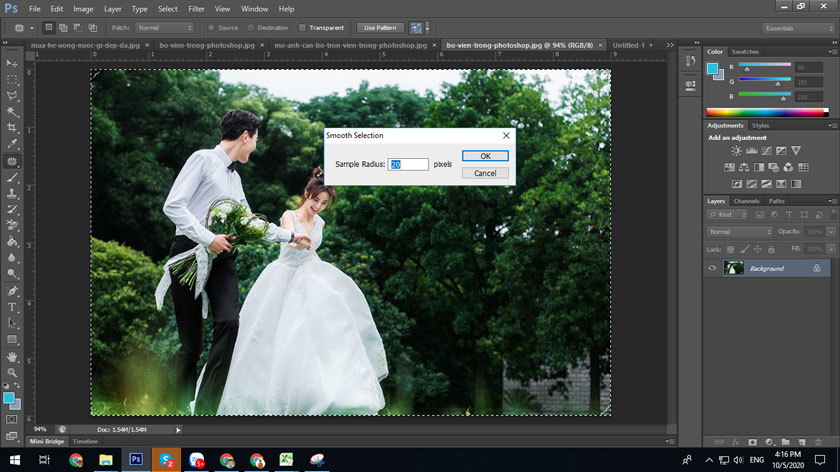The image size is (840, 472).
Task: Add a Color Balance adjustment
Action: point(744,167)
